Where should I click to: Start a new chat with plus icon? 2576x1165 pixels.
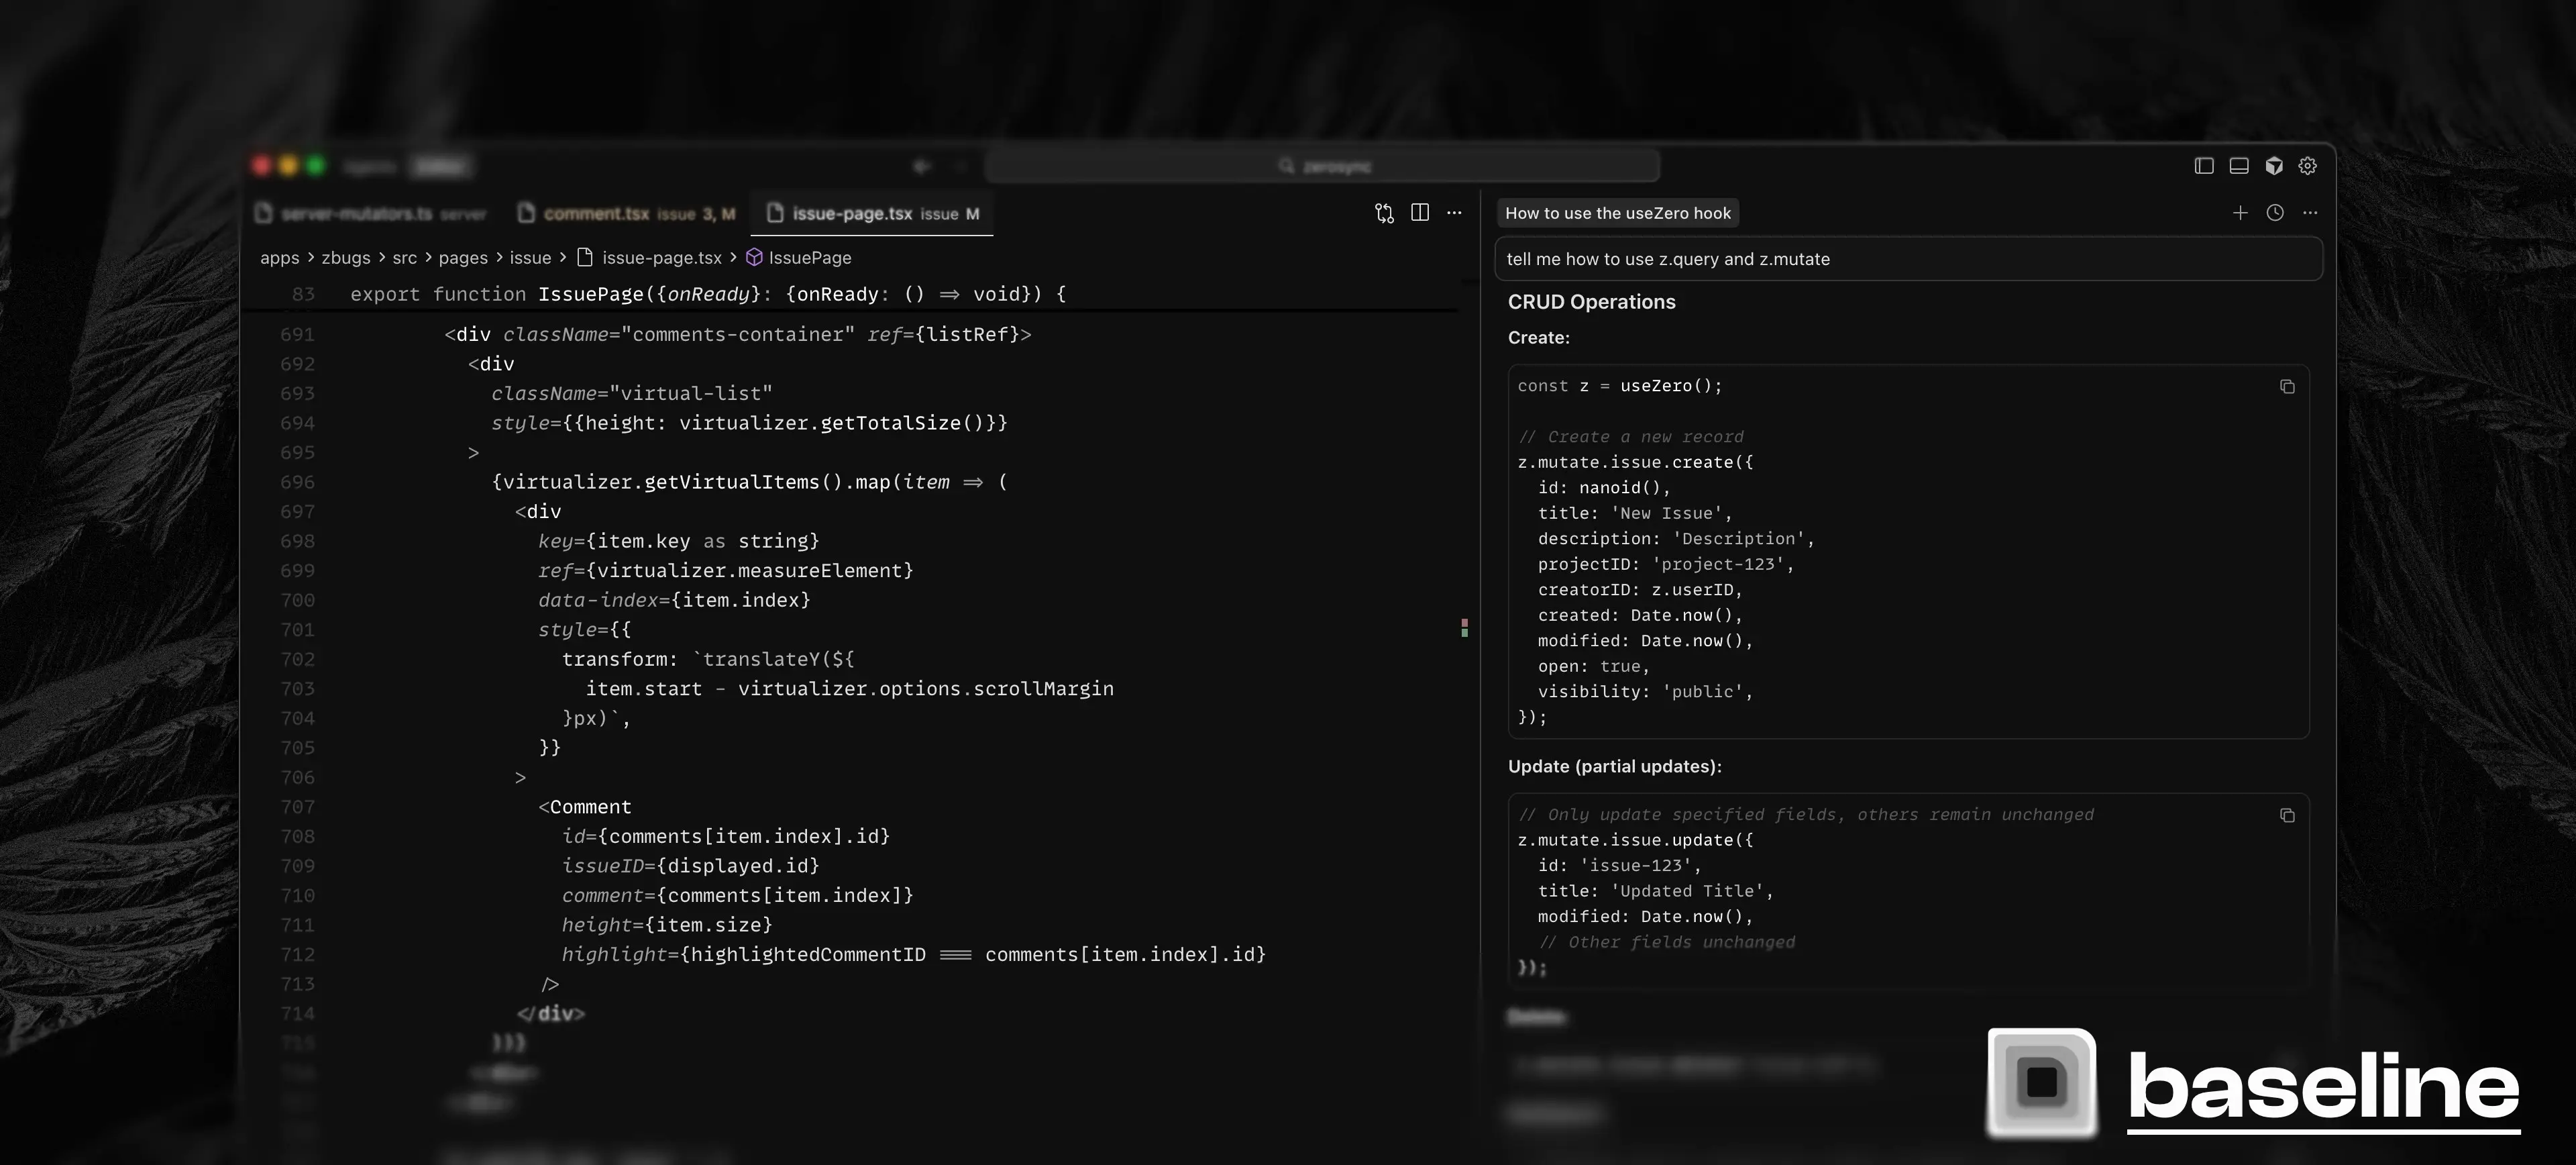pos(2240,213)
